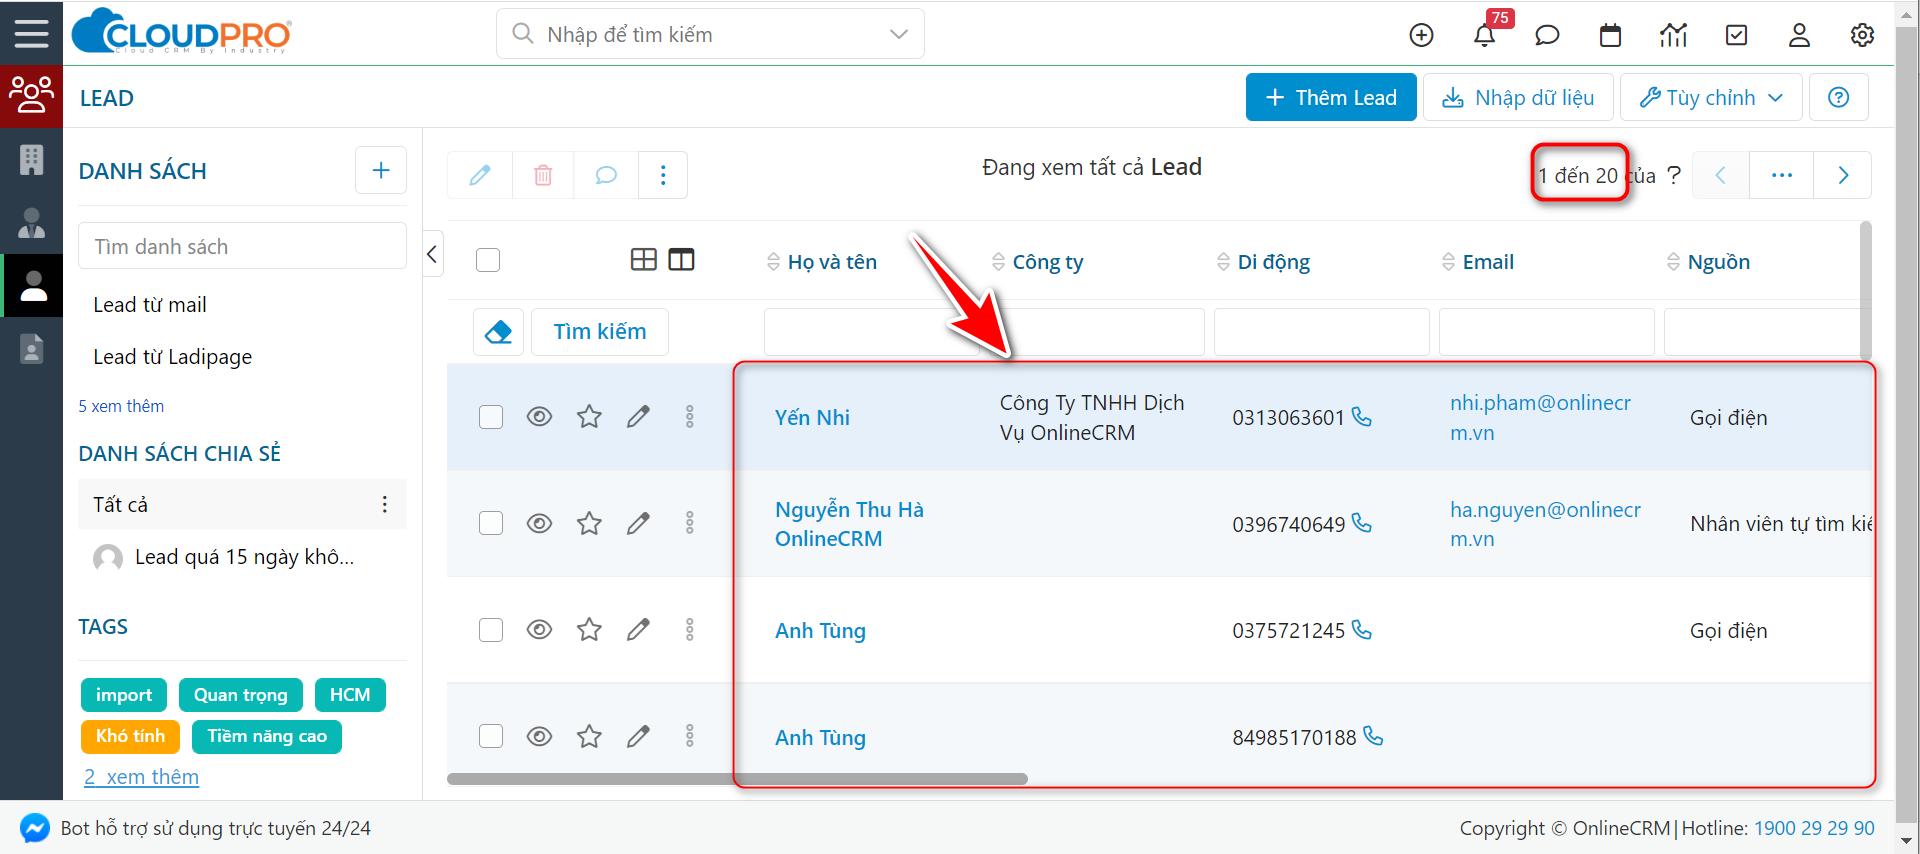Star the Yến Nhi lead

[x=589, y=416]
